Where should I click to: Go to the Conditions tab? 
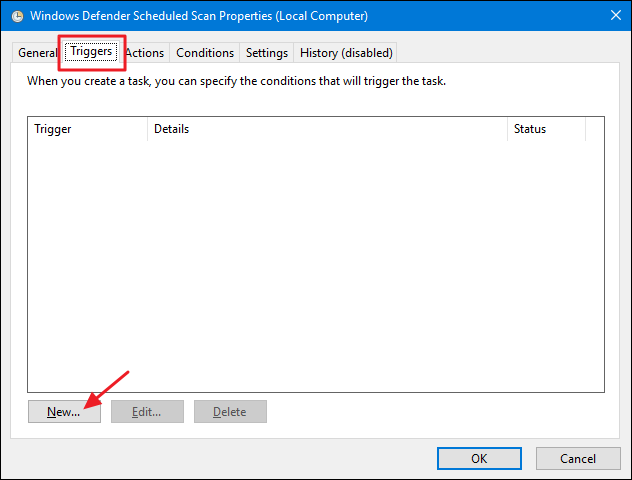click(x=205, y=53)
